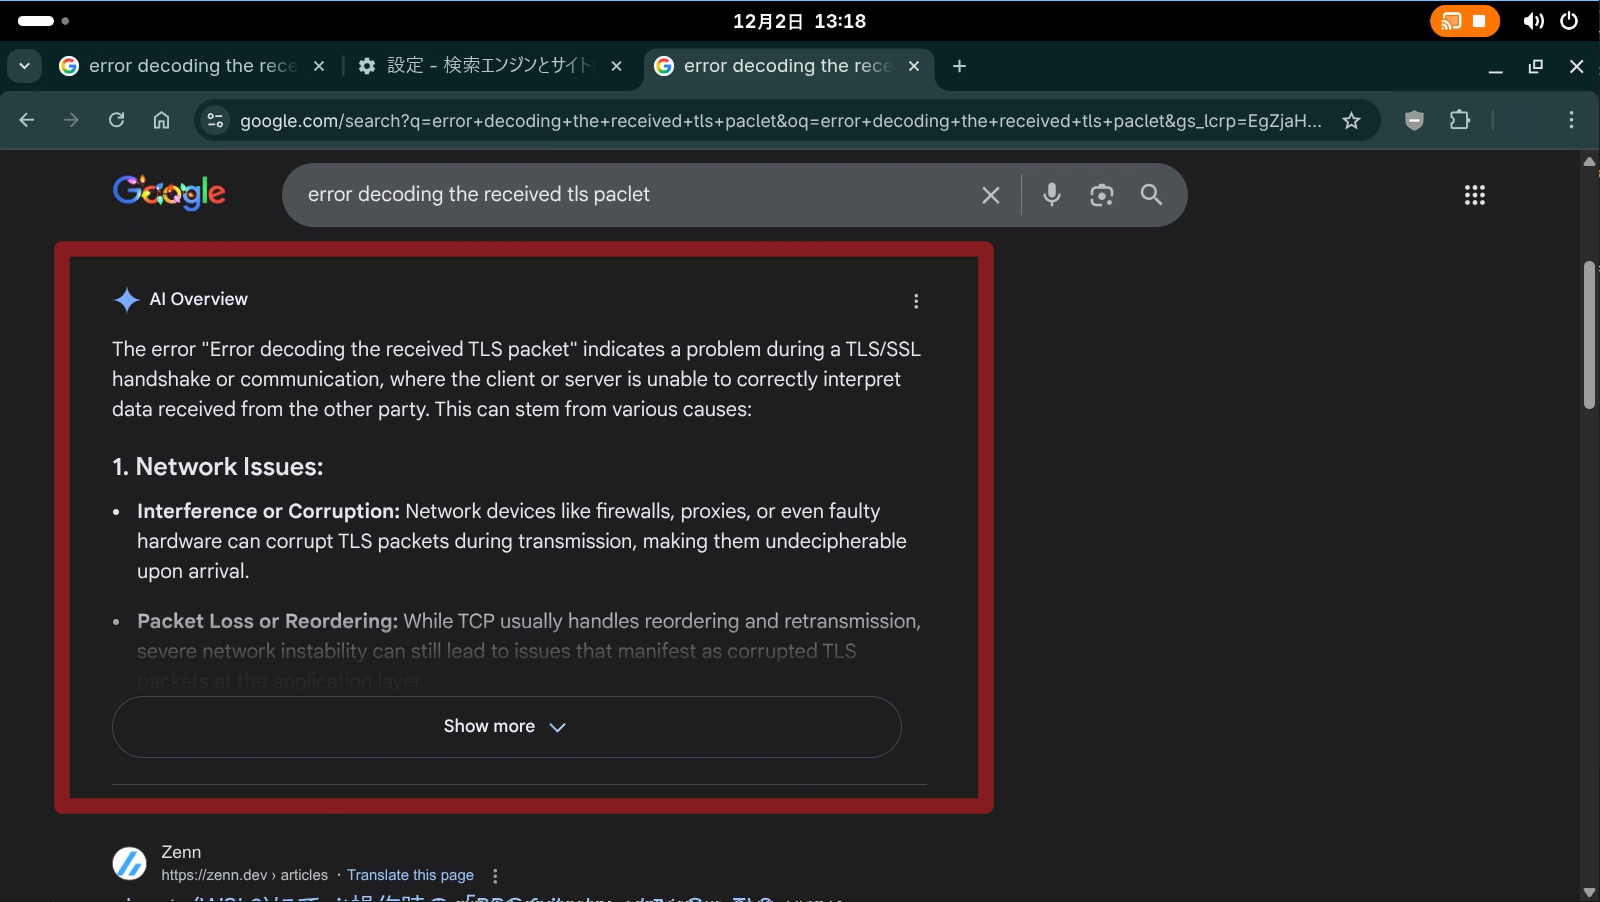Clear the search box text

pos(990,195)
